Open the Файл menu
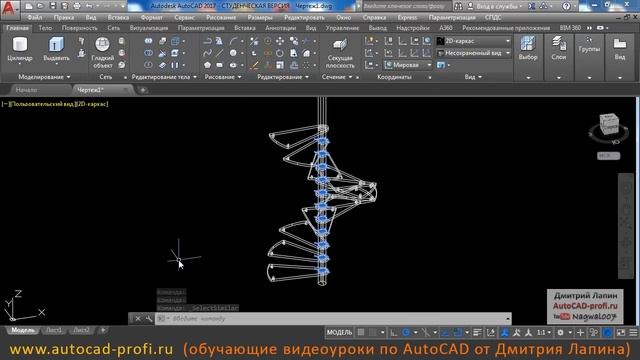The image size is (640, 360). pos(35,18)
